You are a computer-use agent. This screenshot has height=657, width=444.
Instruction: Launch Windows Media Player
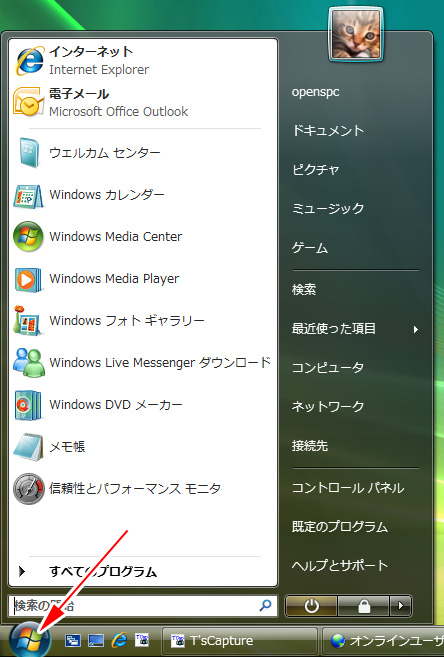pyautogui.click(x=142, y=279)
